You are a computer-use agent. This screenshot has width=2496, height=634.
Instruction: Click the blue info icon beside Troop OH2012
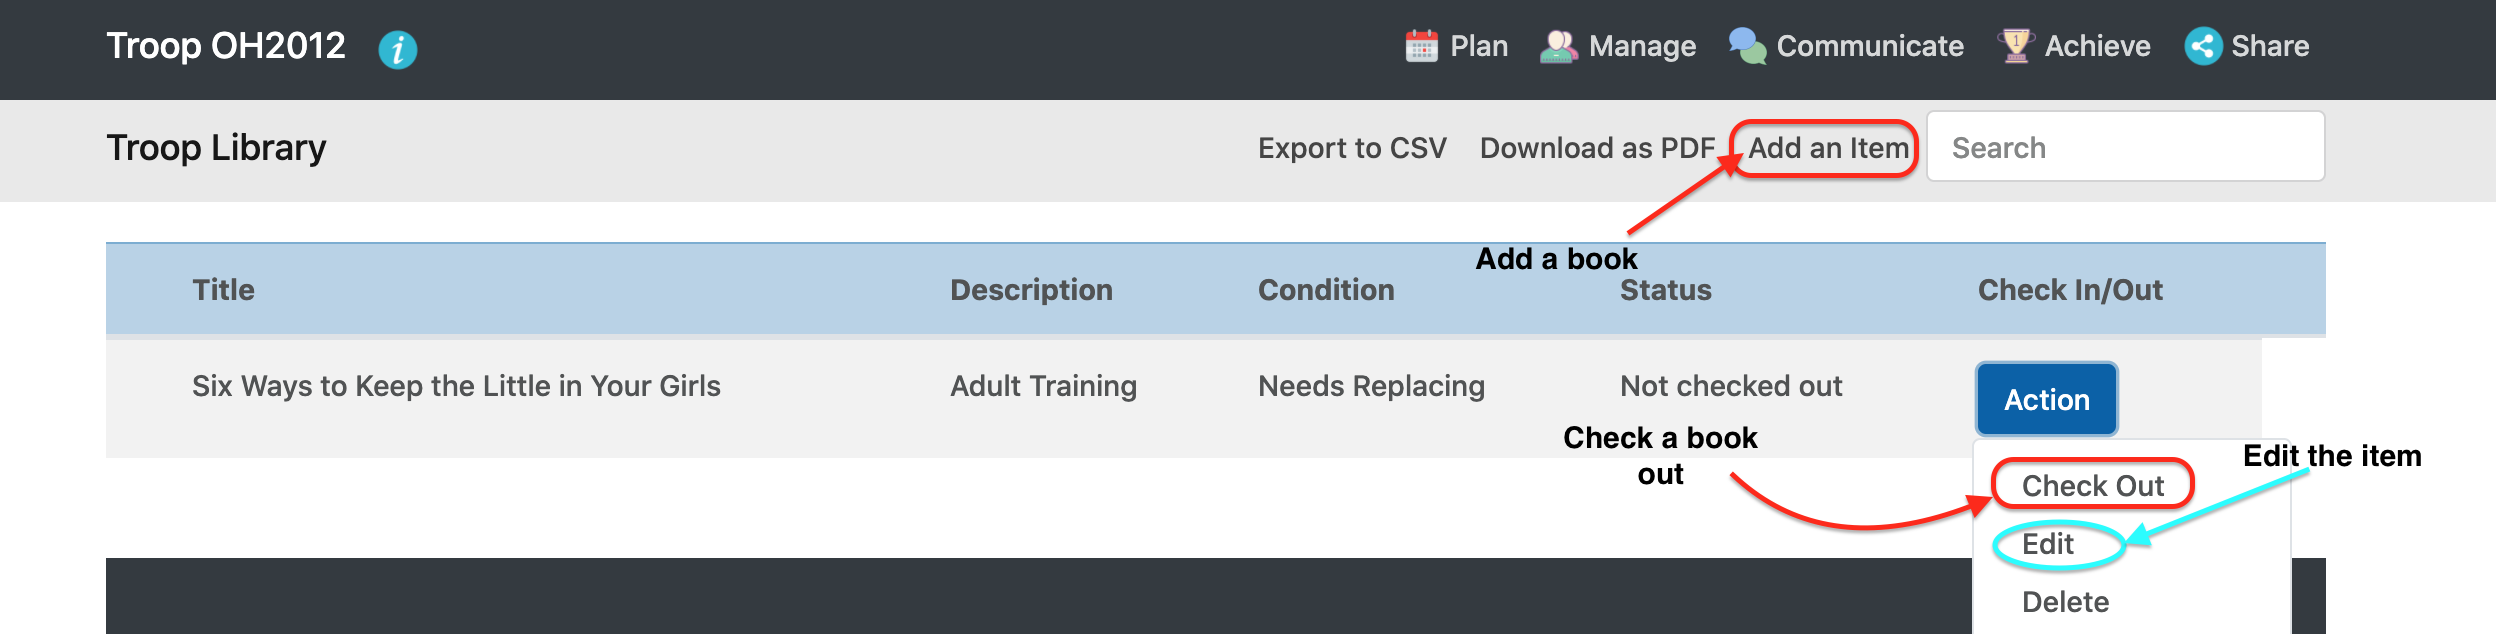tap(397, 49)
